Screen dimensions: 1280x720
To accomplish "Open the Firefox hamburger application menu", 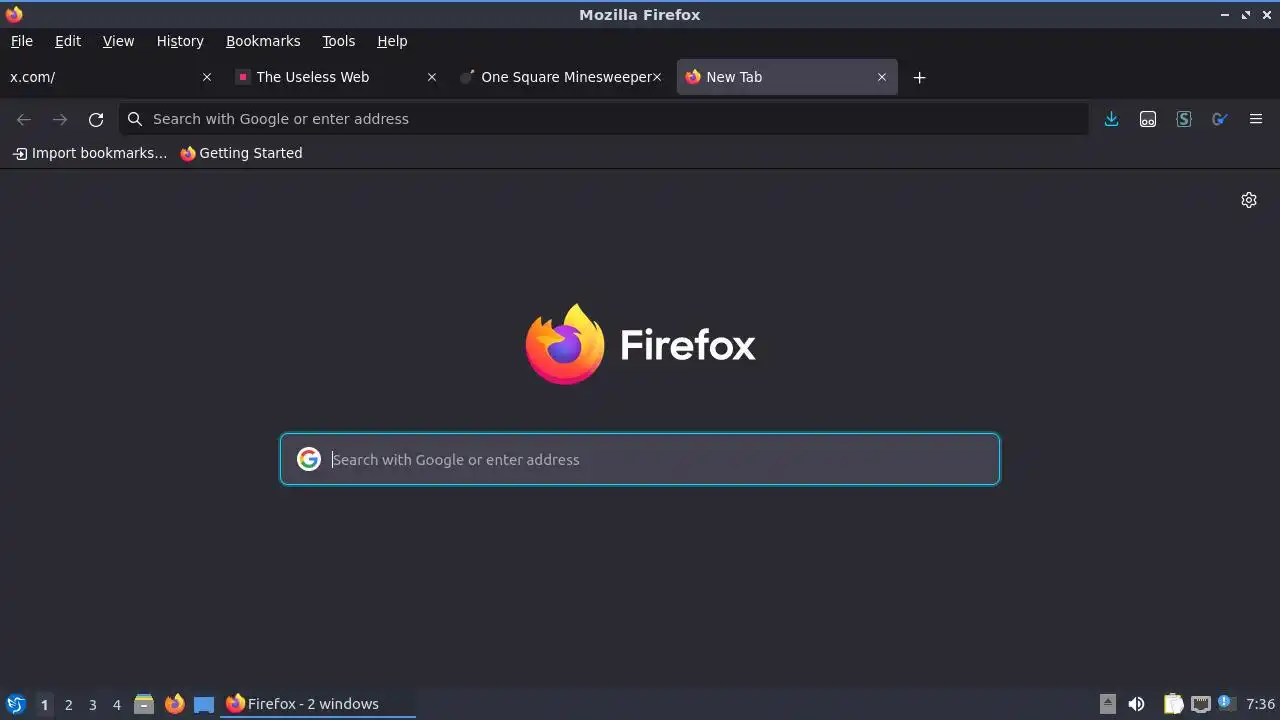I will click(1256, 119).
